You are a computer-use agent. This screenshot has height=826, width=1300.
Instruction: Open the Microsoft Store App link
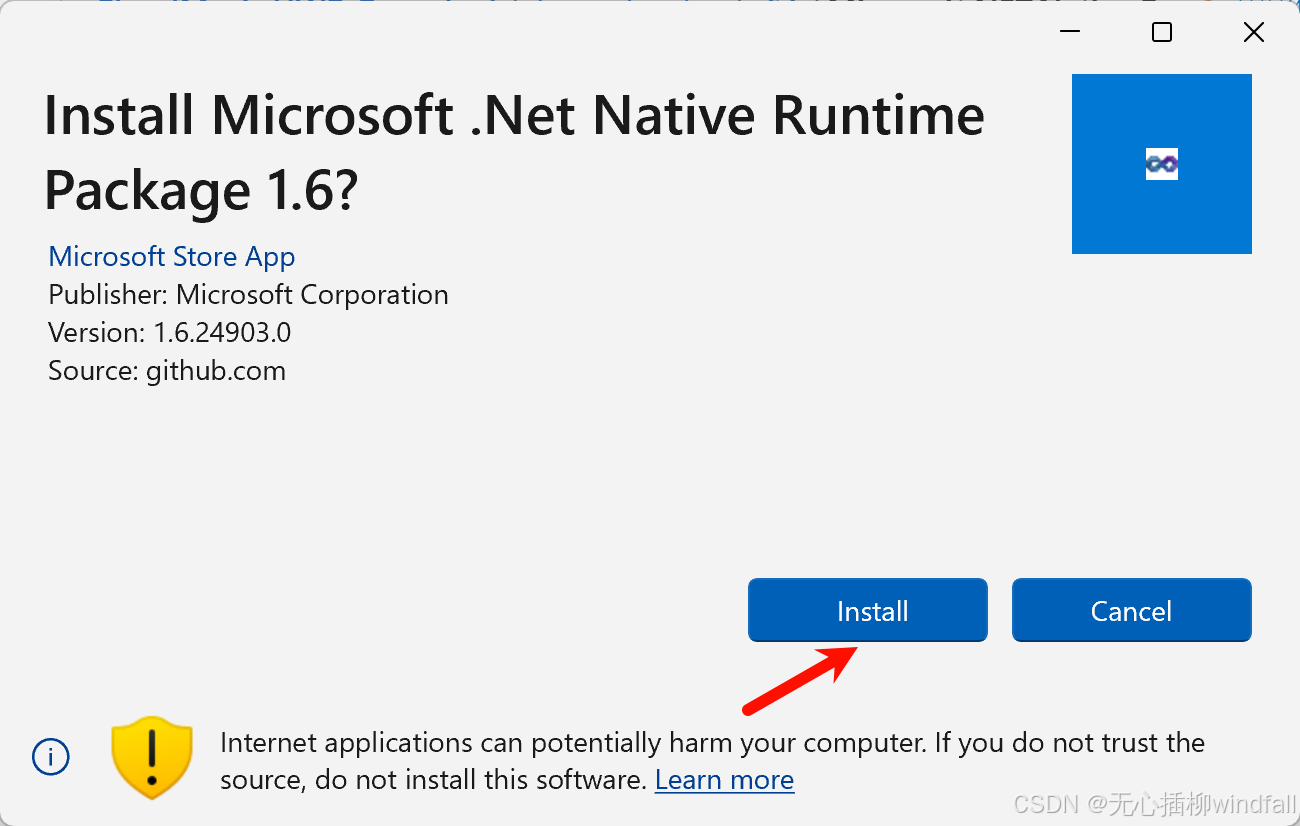pyautogui.click(x=171, y=257)
